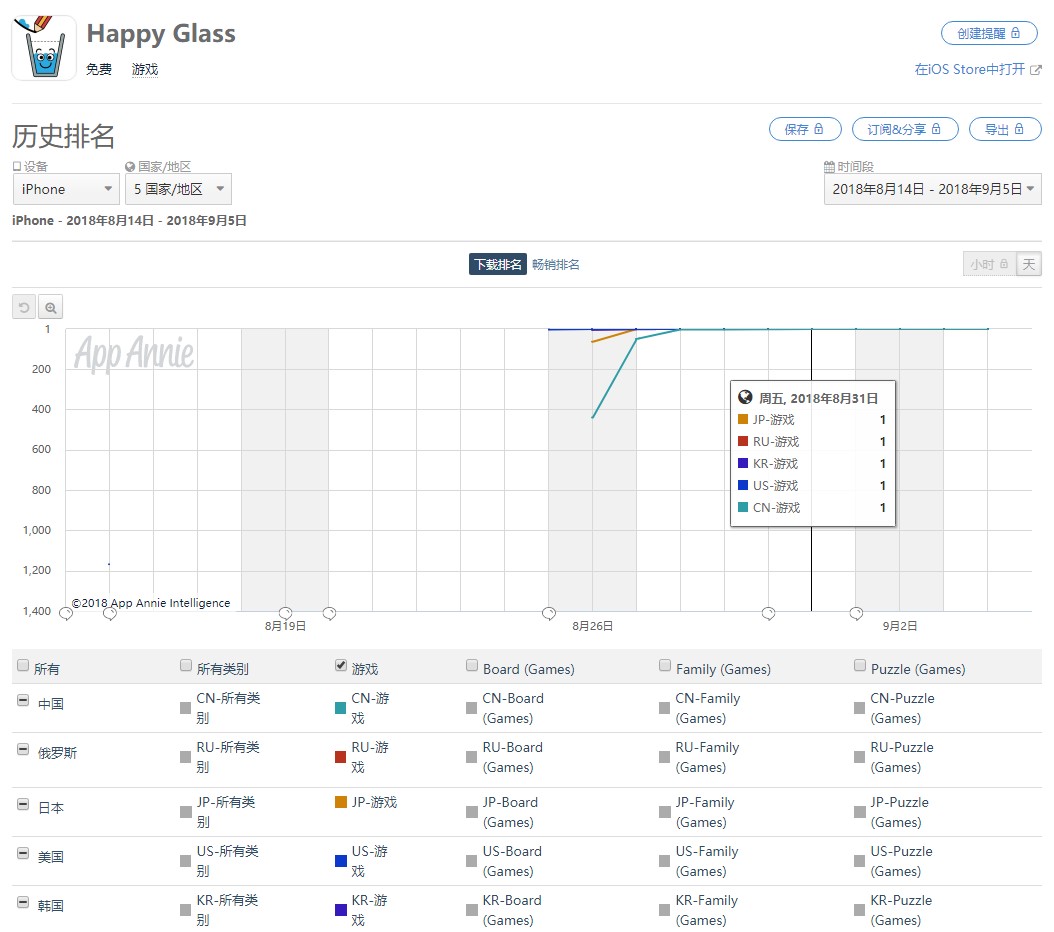Open the 5 国家/地区 dropdown
The image size is (1054, 932).
[178, 189]
